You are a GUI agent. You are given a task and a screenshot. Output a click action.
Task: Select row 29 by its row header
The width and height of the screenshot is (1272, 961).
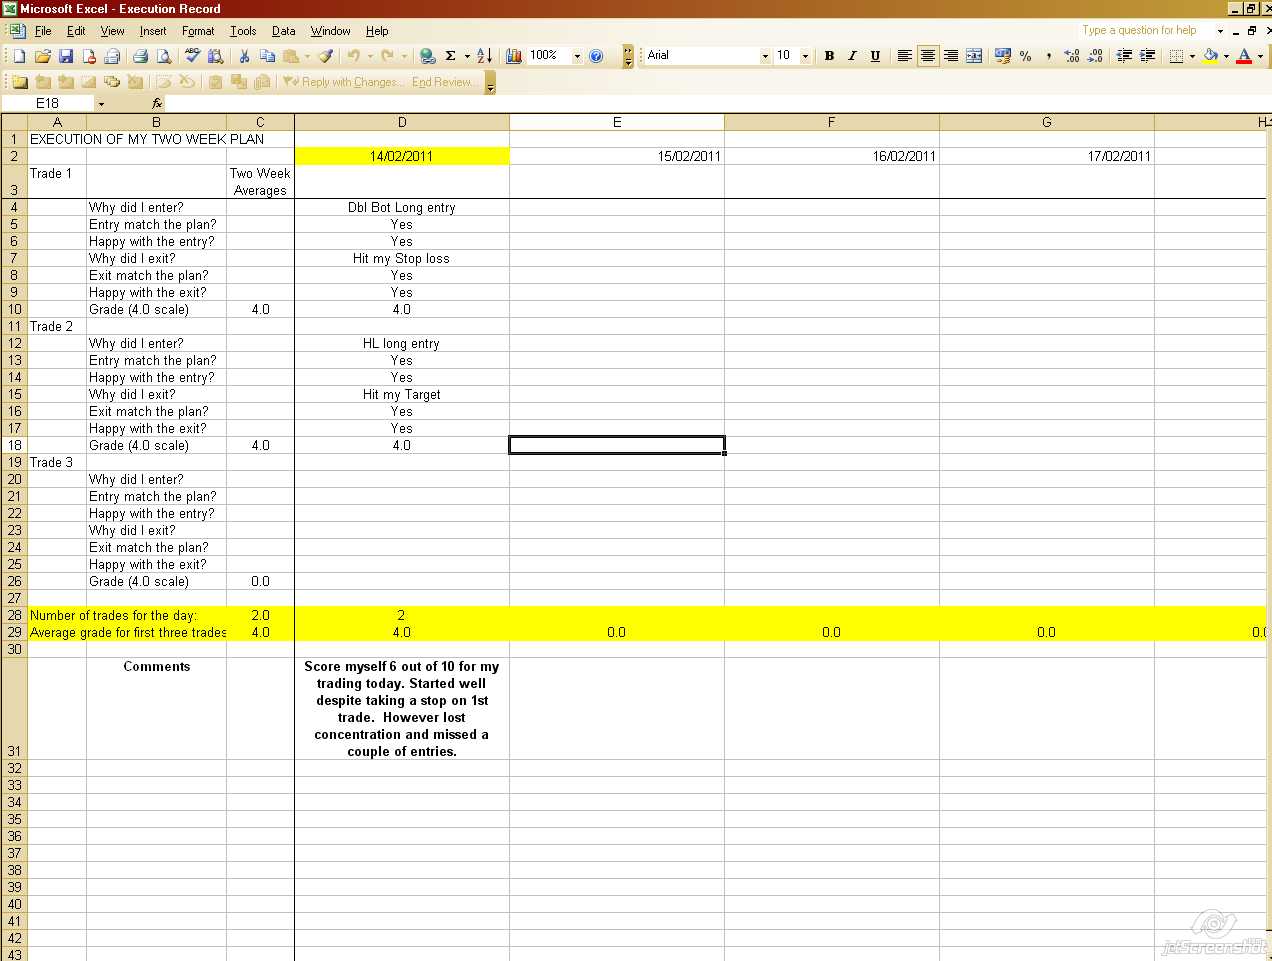(x=14, y=633)
